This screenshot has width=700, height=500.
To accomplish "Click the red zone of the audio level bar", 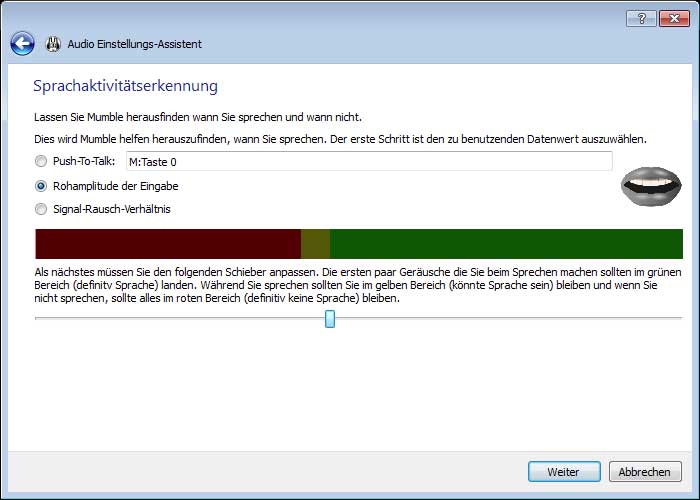I will [x=168, y=244].
